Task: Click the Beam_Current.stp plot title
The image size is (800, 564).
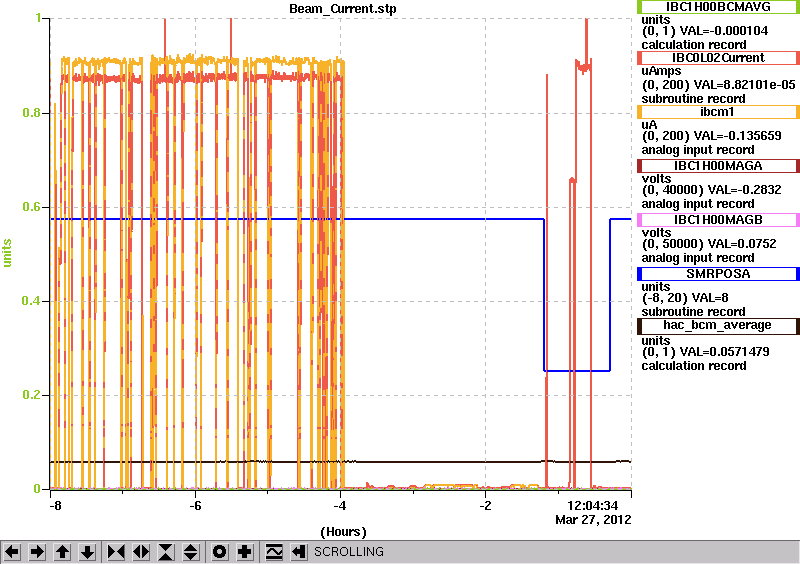Action: tap(342, 9)
